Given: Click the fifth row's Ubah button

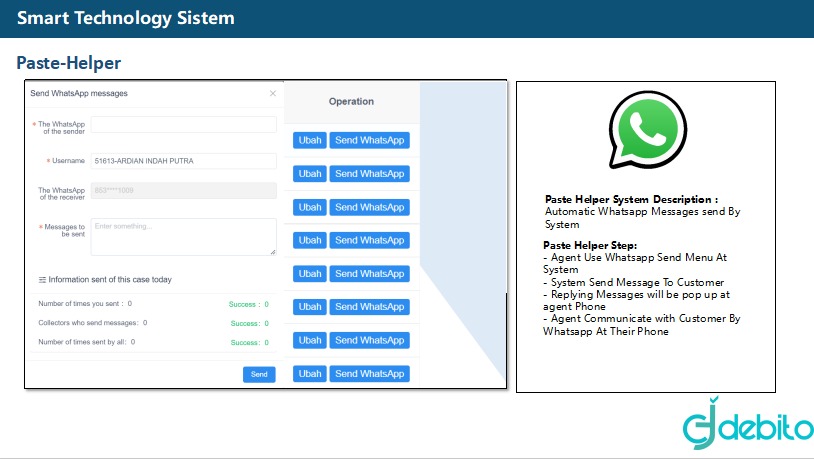Looking at the screenshot, I should [310, 274].
